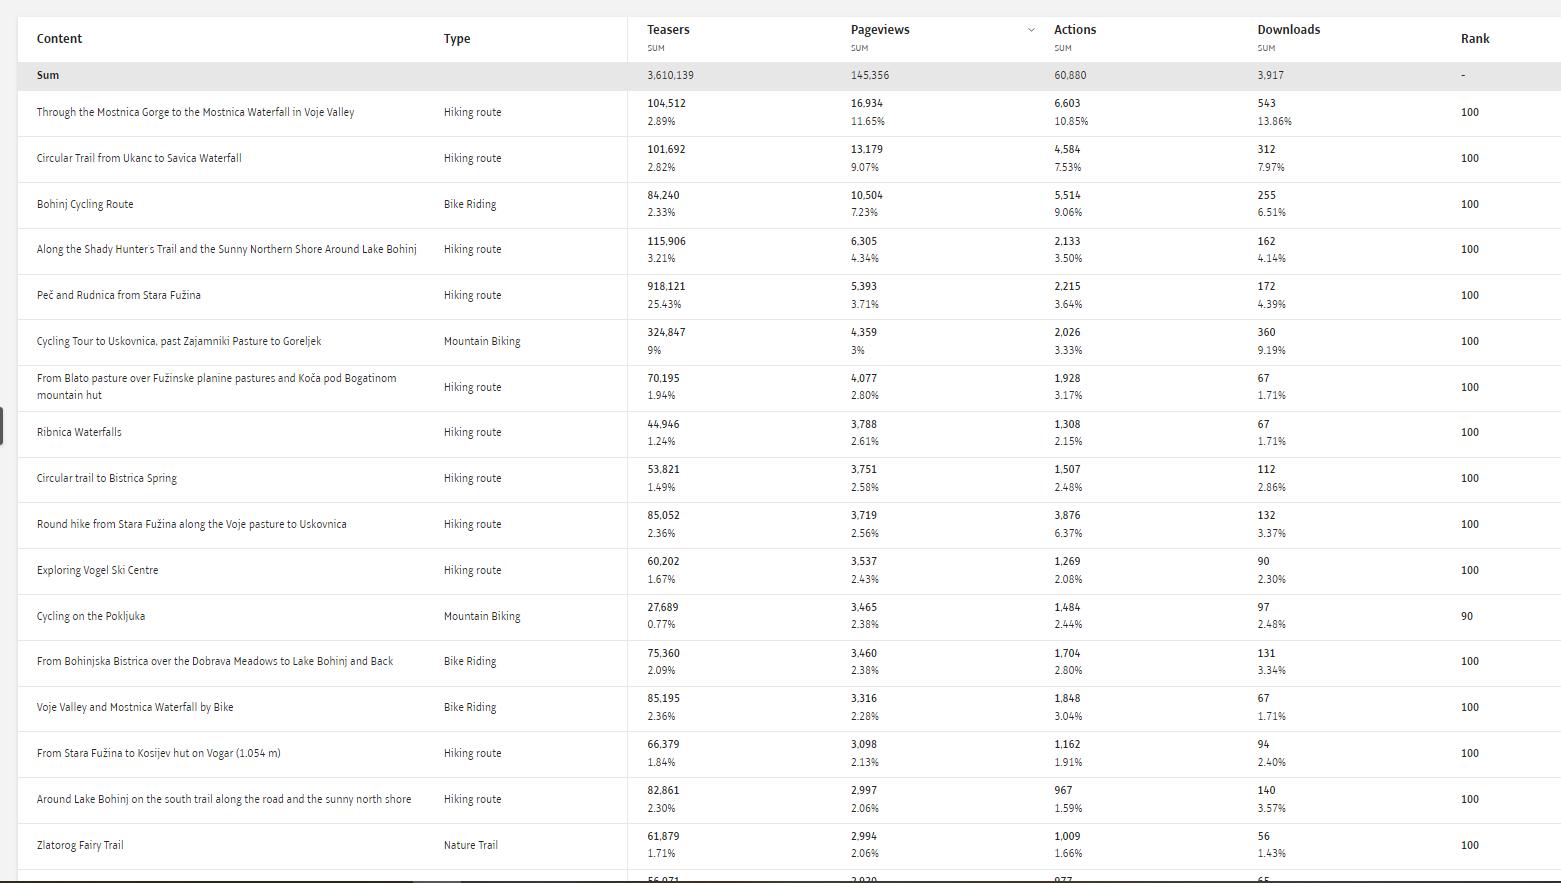Screen dimensions: 1561x883
Task: Select the Sum row label
Action: (x=48, y=75)
